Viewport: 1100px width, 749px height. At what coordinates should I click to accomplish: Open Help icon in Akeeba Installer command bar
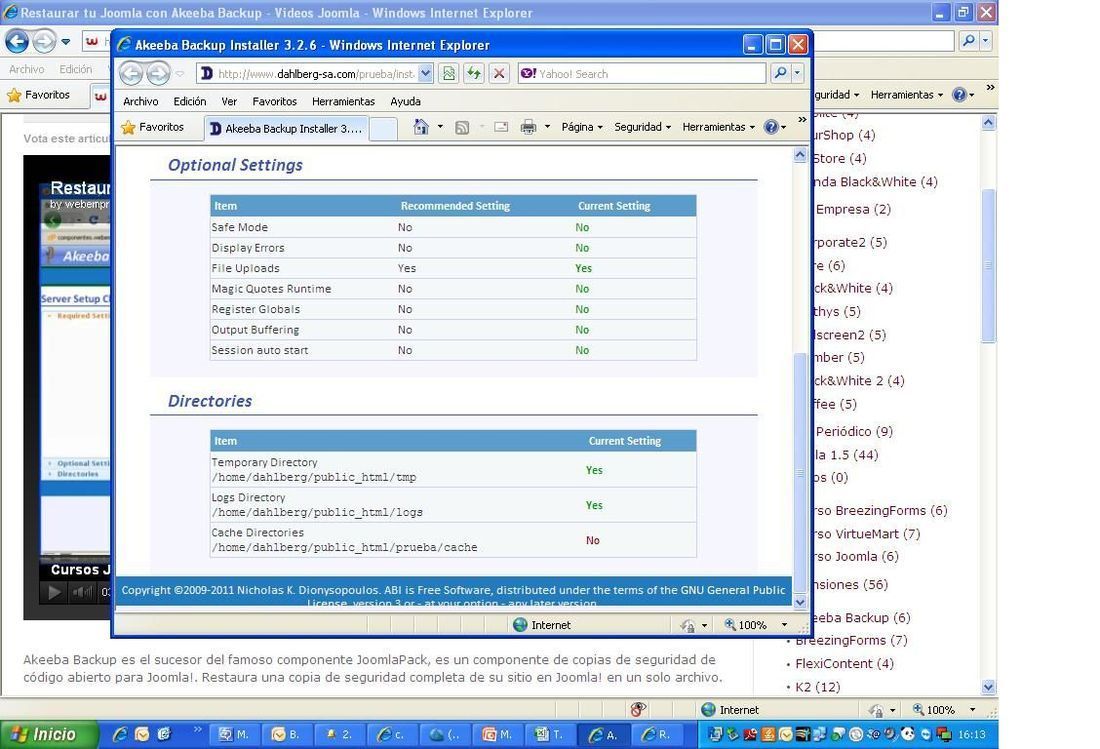coord(771,127)
